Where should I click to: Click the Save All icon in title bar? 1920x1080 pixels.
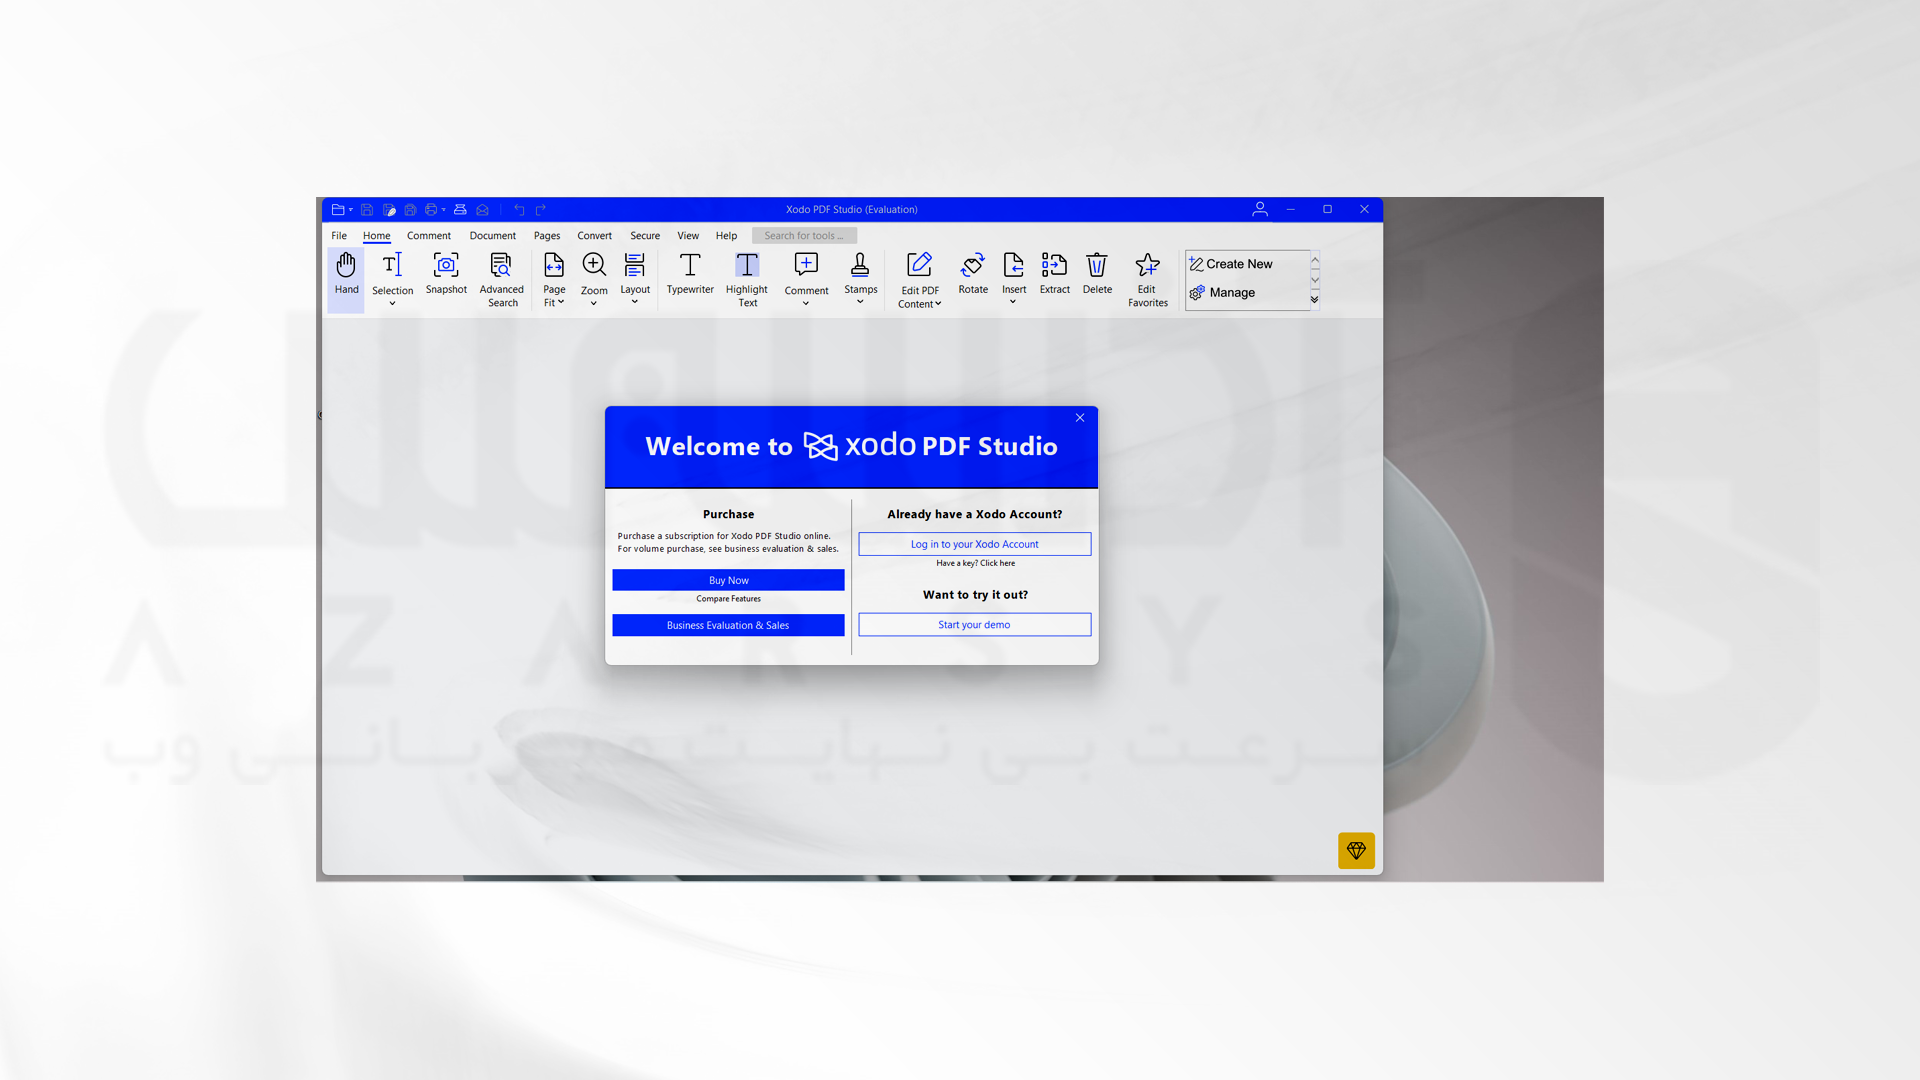tap(410, 210)
